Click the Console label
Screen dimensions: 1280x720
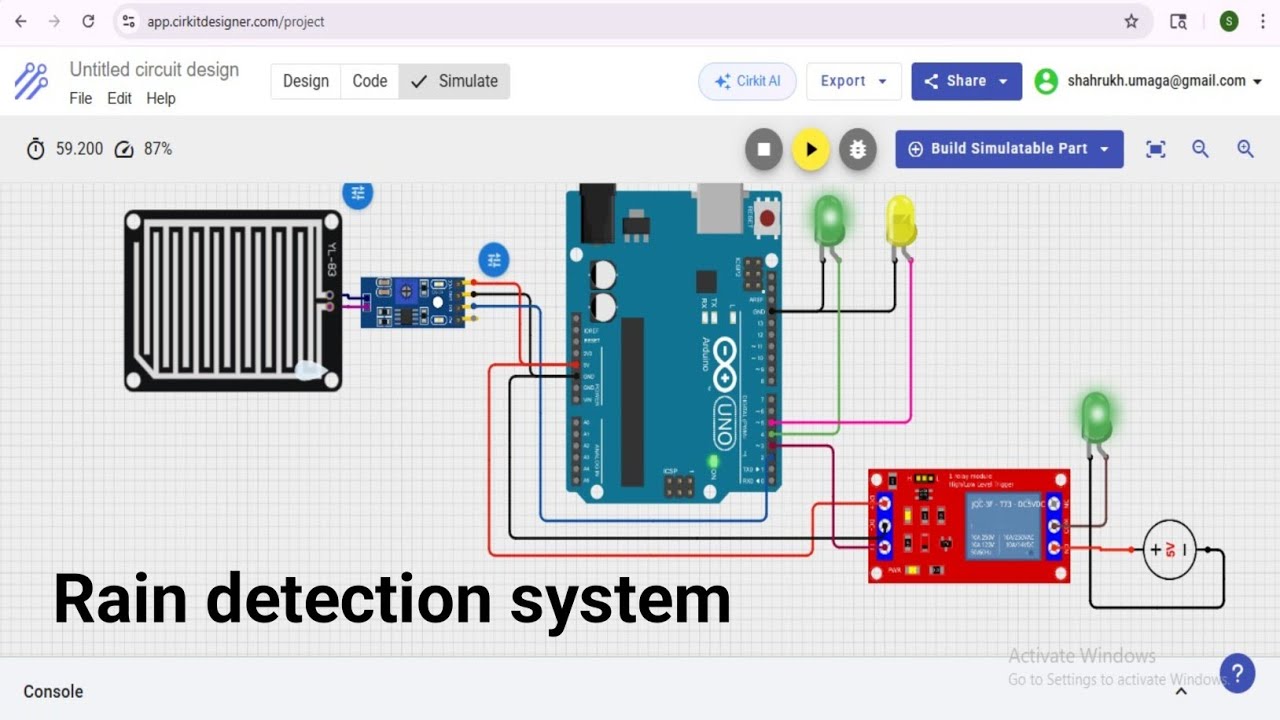point(53,691)
